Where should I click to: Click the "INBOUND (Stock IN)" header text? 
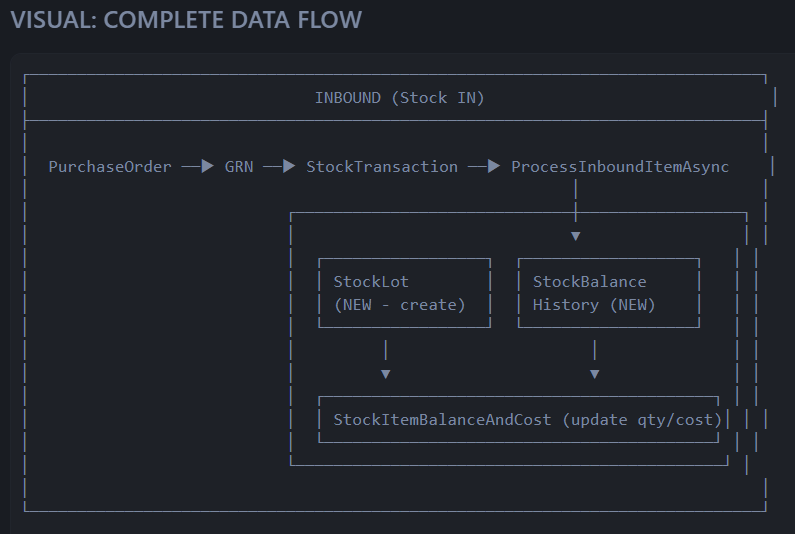click(x=399, y=98)
